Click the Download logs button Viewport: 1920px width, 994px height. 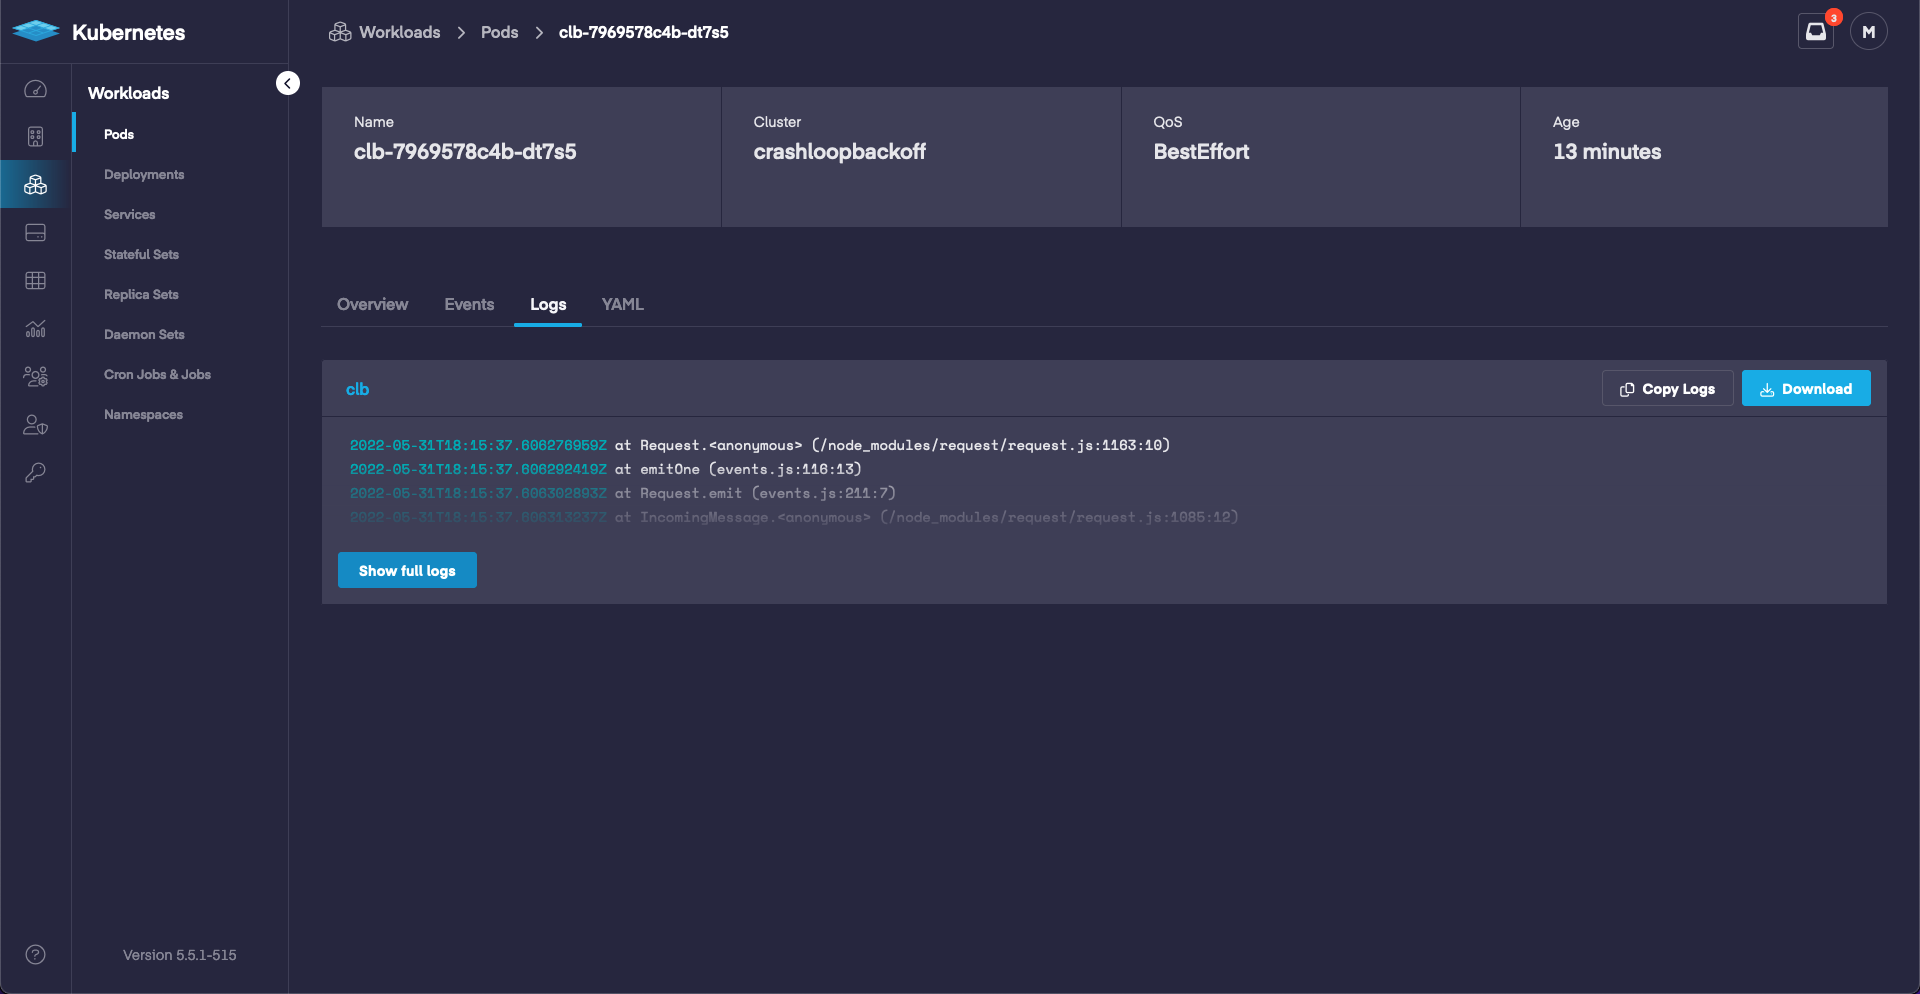tap(1806, 388)
